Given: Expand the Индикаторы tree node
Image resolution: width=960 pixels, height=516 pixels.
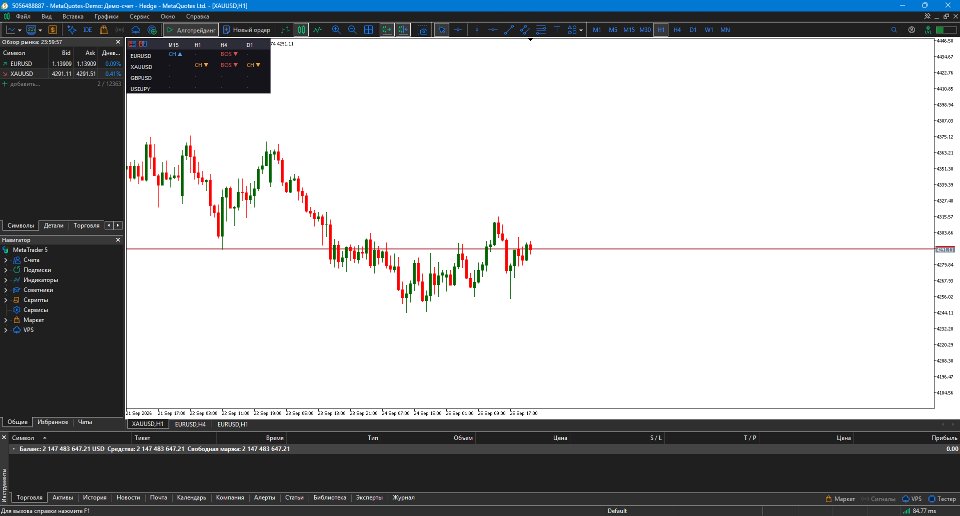Looking at the screenshot, I should [x=6, y=280].
